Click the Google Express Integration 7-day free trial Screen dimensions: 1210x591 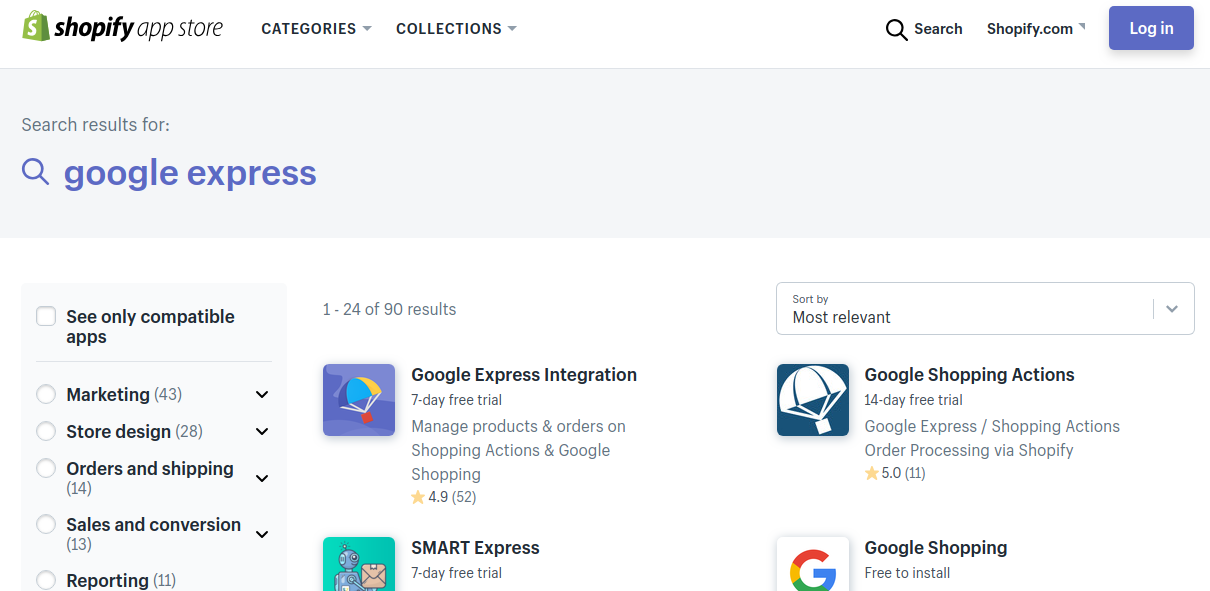pos(457,400)
